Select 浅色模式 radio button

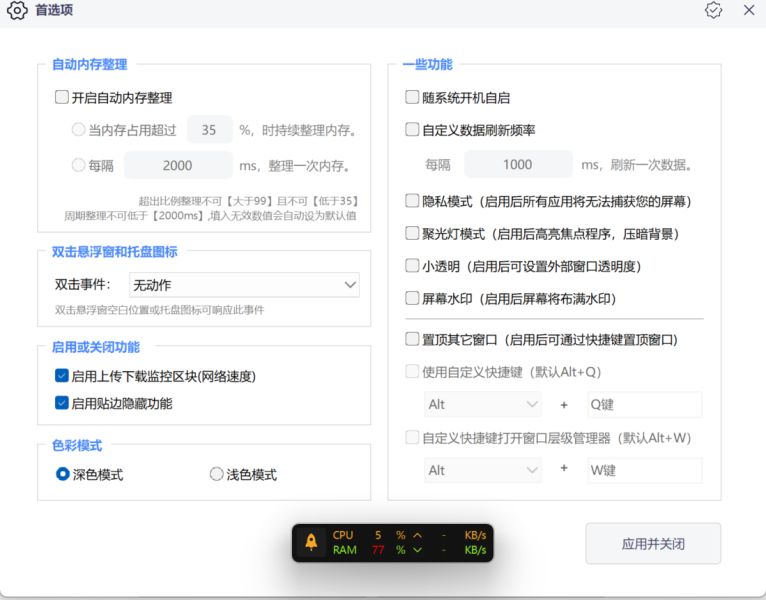point(216,474)
